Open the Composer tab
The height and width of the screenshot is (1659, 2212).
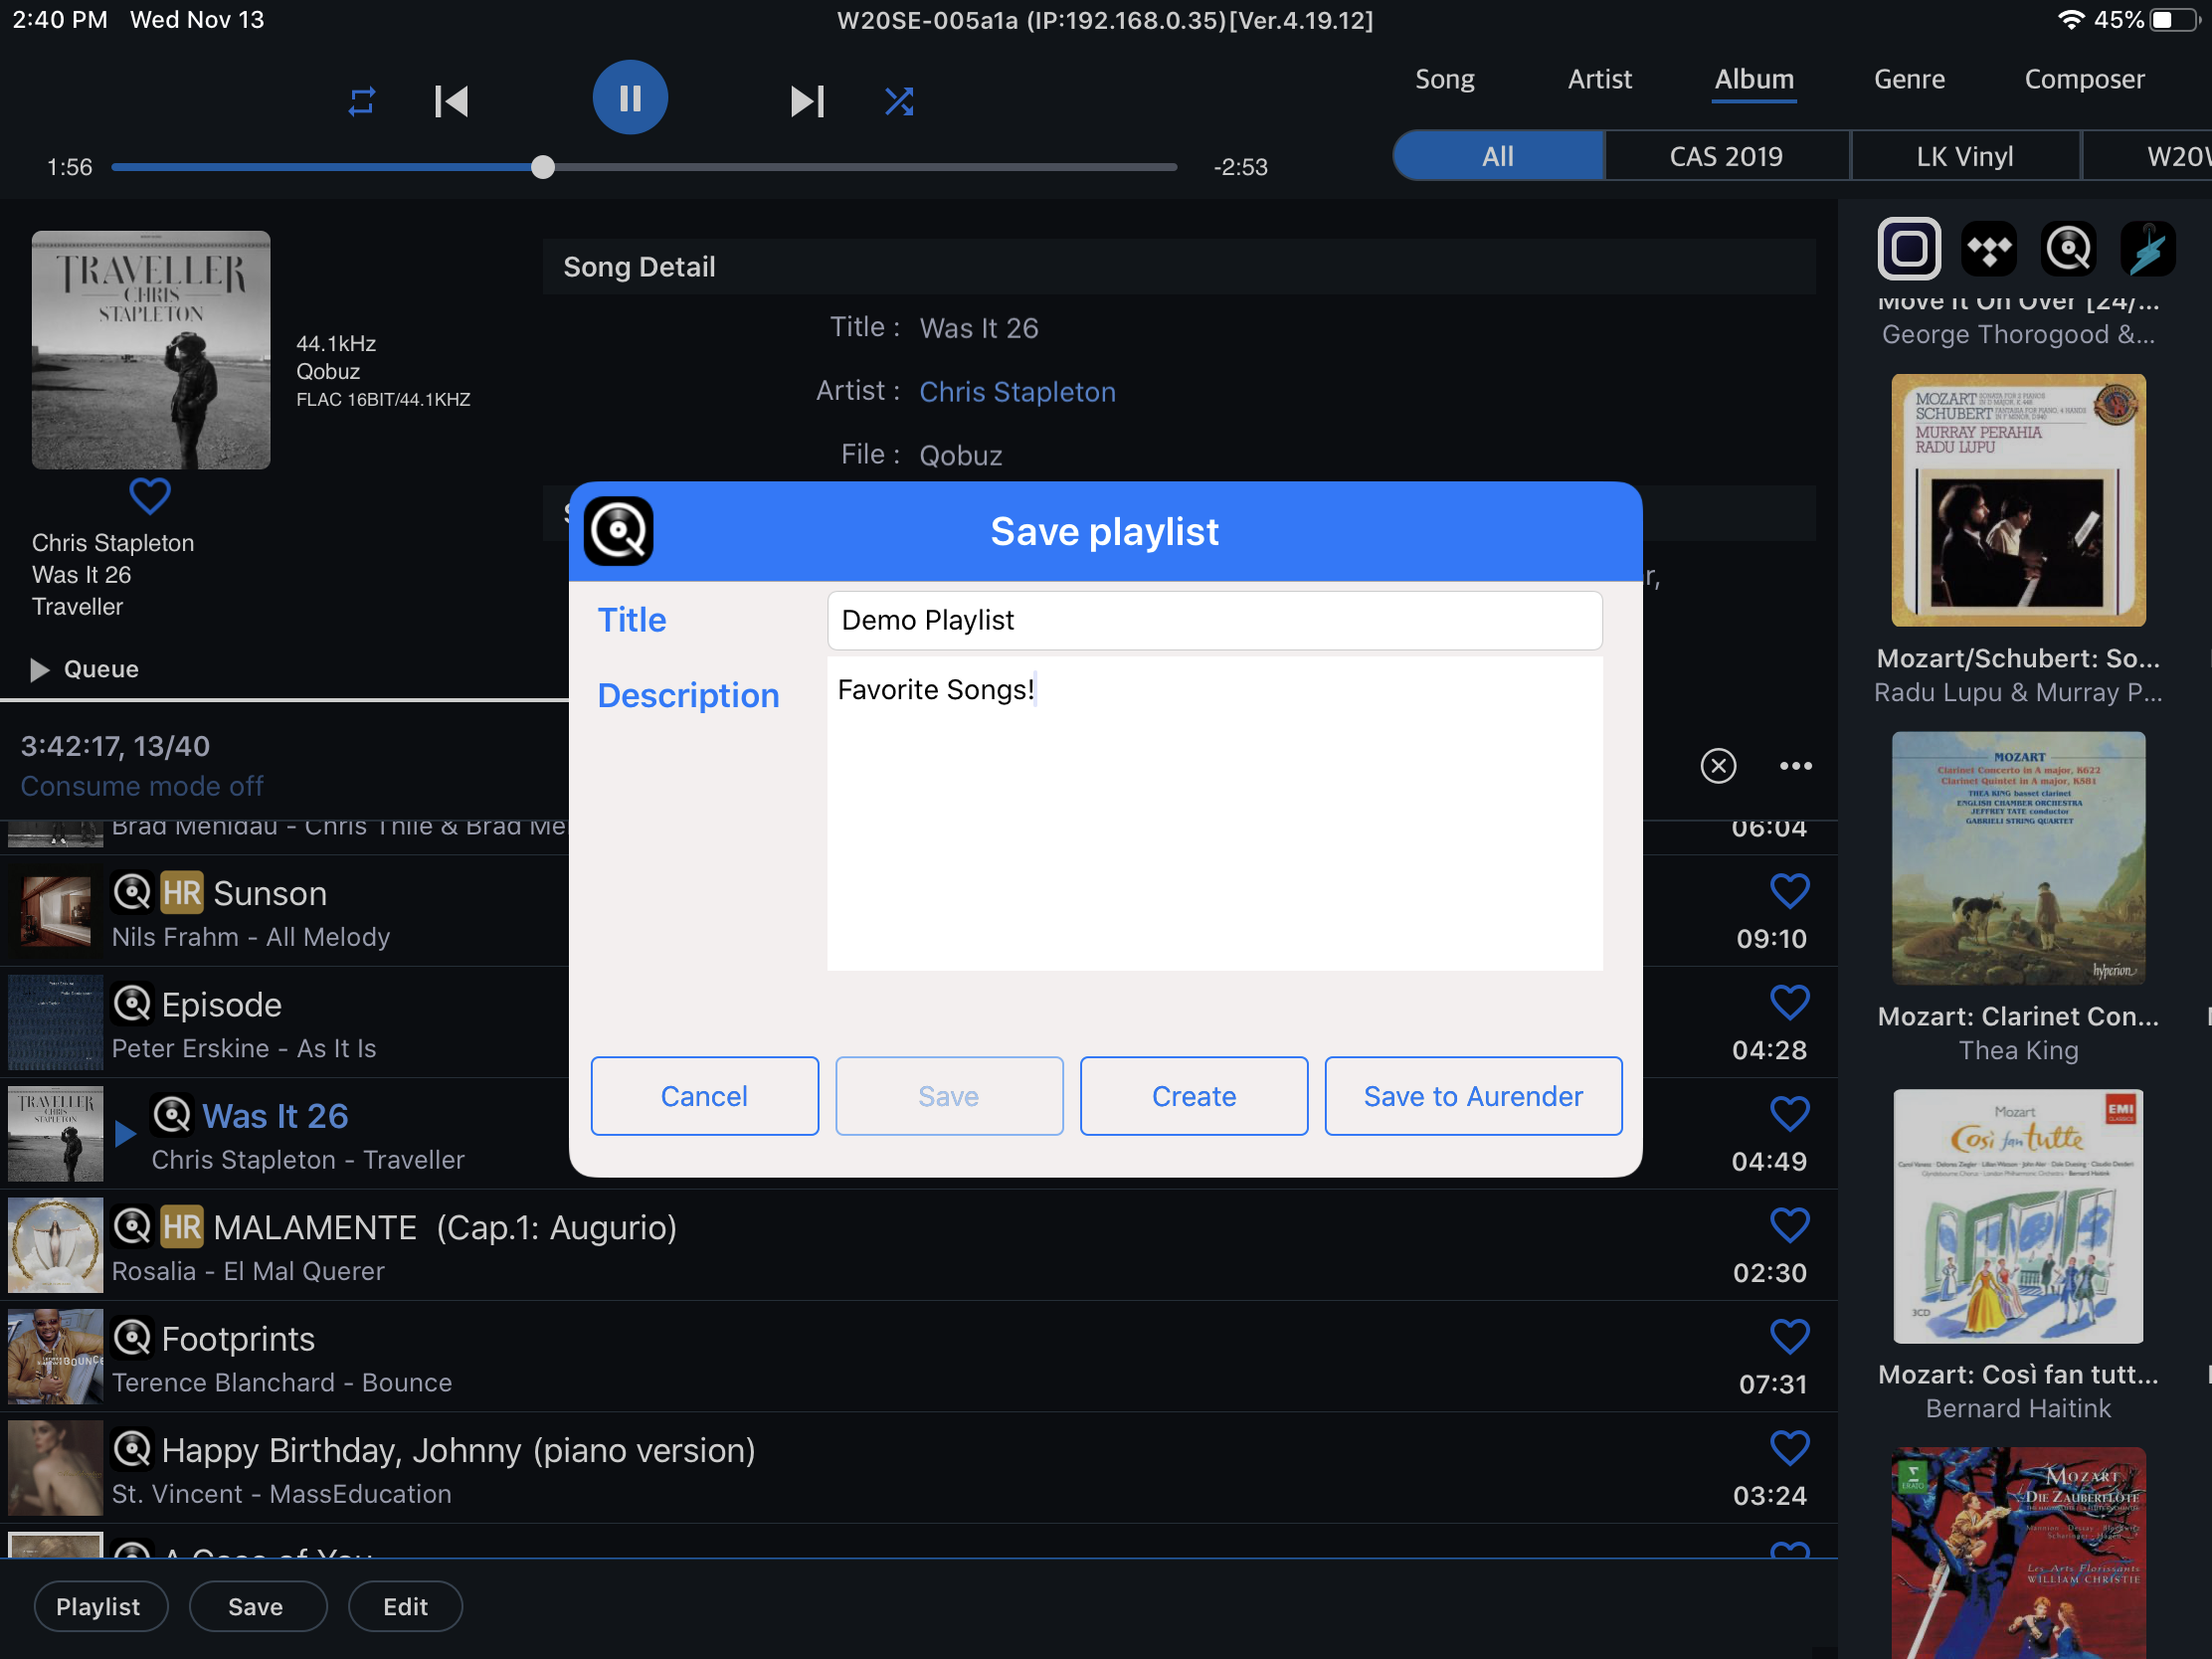coord(2084,79)
